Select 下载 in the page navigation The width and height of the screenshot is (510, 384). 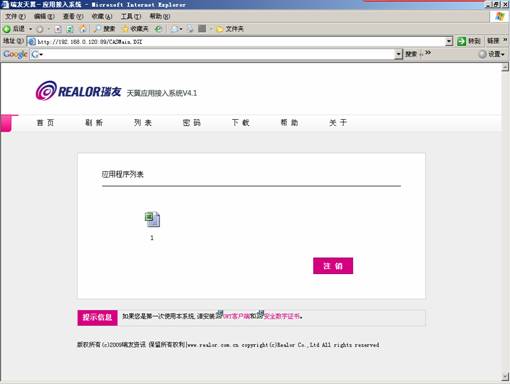pyautogui.click(x=241, y=123)
